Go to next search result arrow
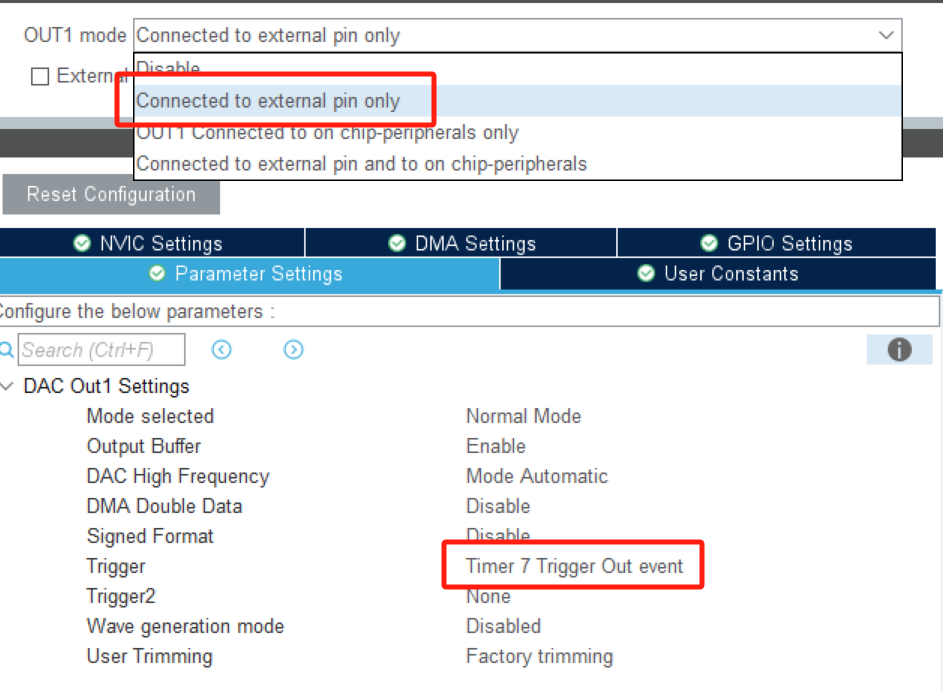The height and width of the screenshot is (691, 943). [293, 350]
